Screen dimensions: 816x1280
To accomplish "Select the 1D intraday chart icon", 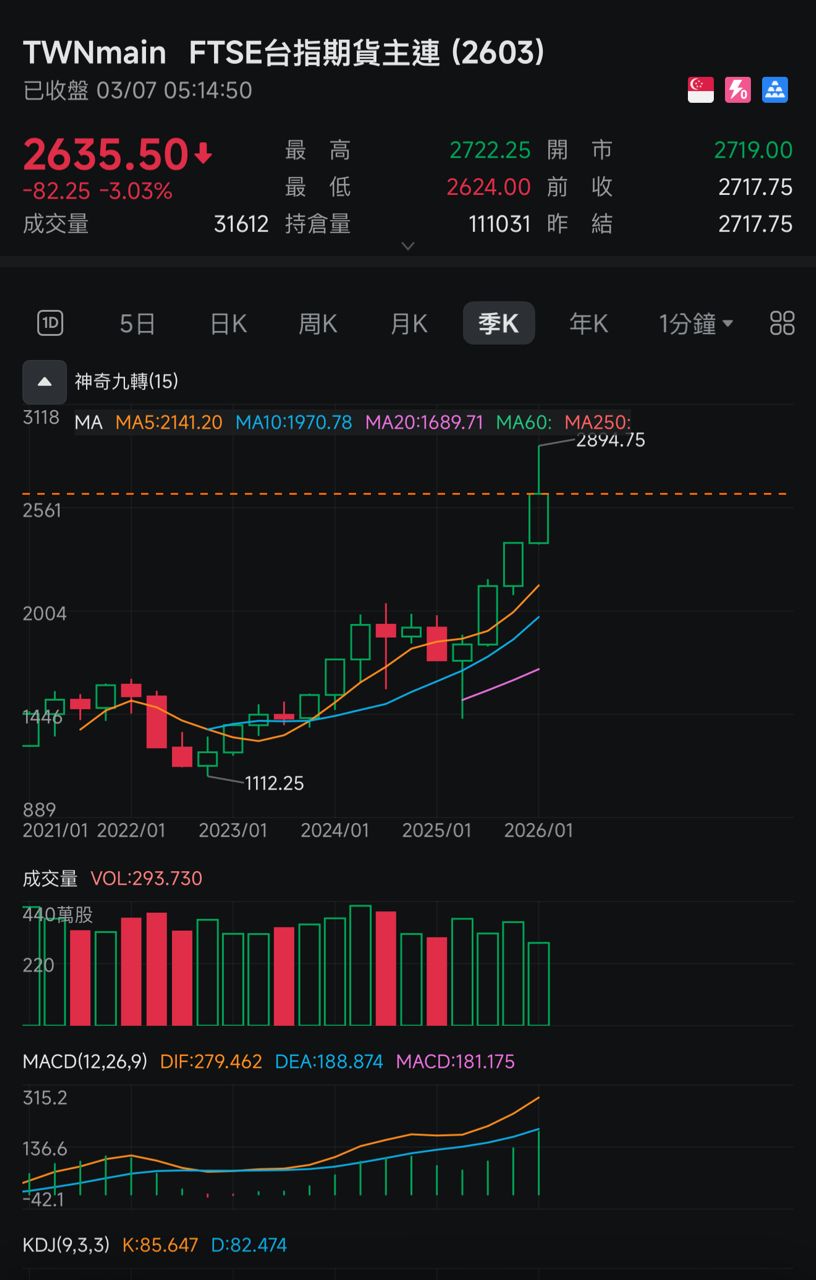I will tap(50, 323).
